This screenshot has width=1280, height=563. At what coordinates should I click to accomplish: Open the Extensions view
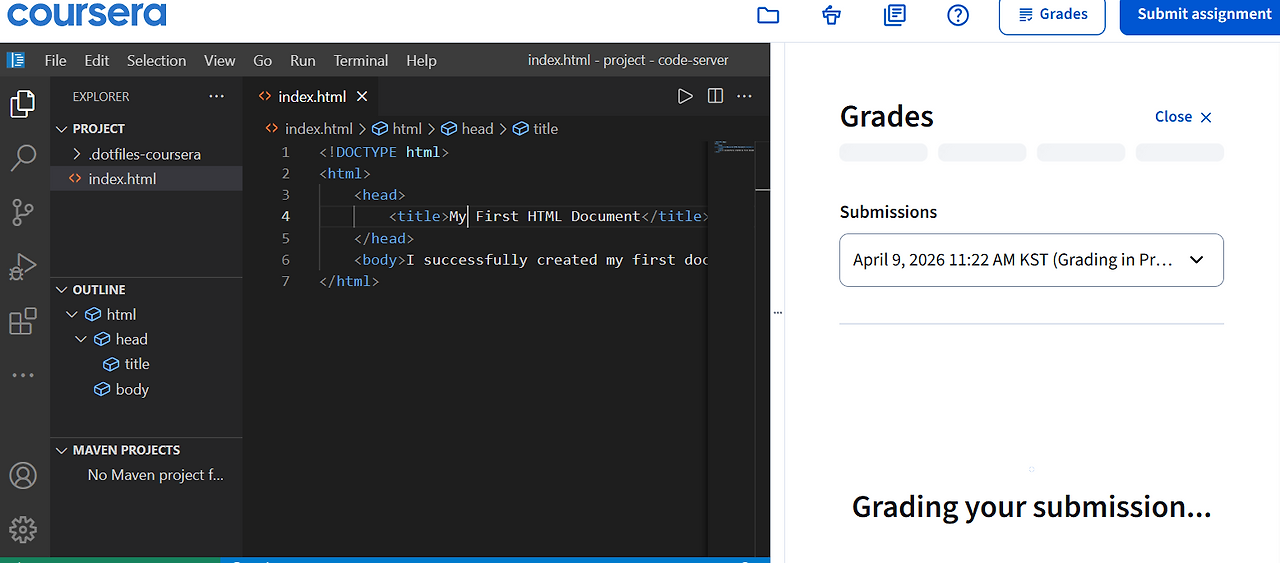click(x=22, y=321)
